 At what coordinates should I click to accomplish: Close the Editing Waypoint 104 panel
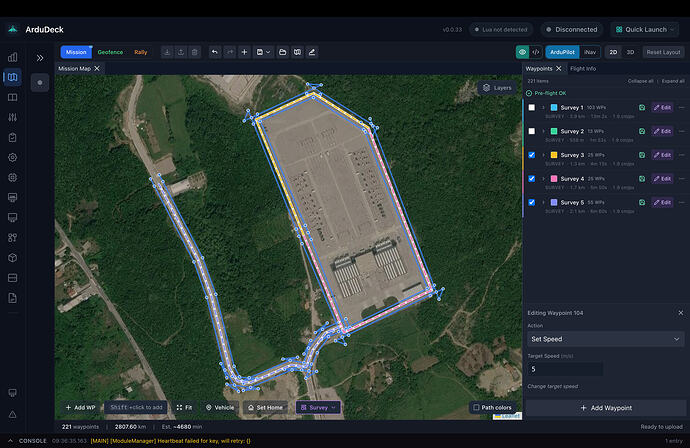[x=681, y=313]
